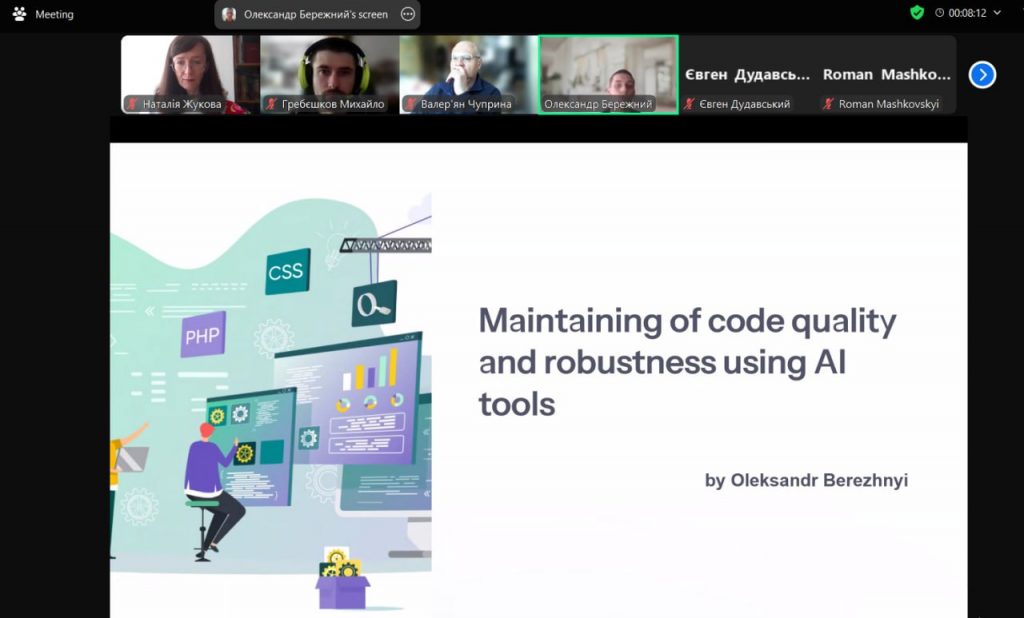Click the muted mic icon on Валер'ян Чуприна
1024x618 pixels.
point(410,104)
